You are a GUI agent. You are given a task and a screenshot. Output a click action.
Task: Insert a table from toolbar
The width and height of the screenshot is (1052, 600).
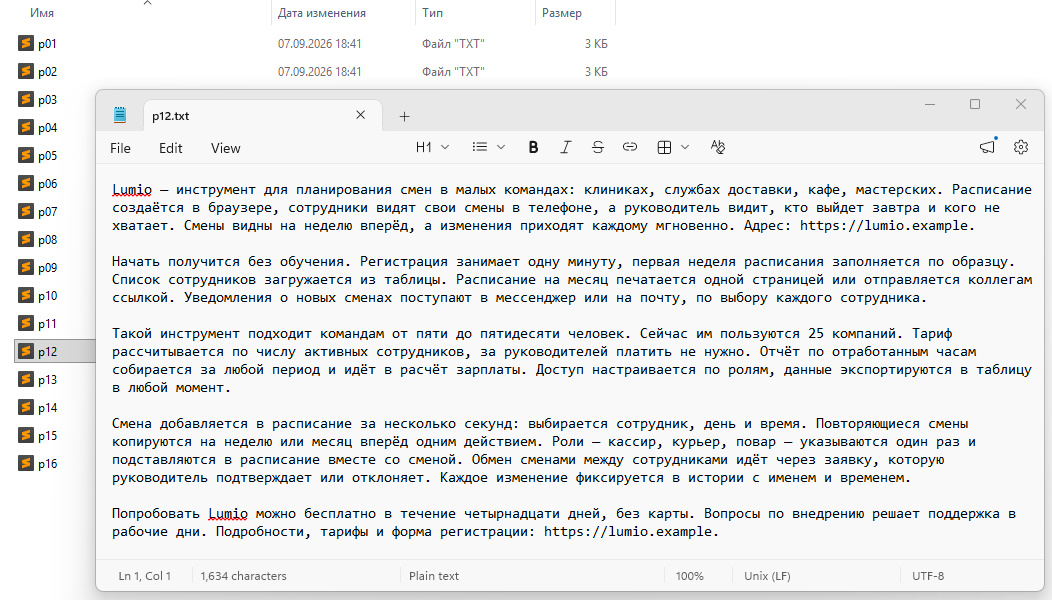(x=664, y=148)
